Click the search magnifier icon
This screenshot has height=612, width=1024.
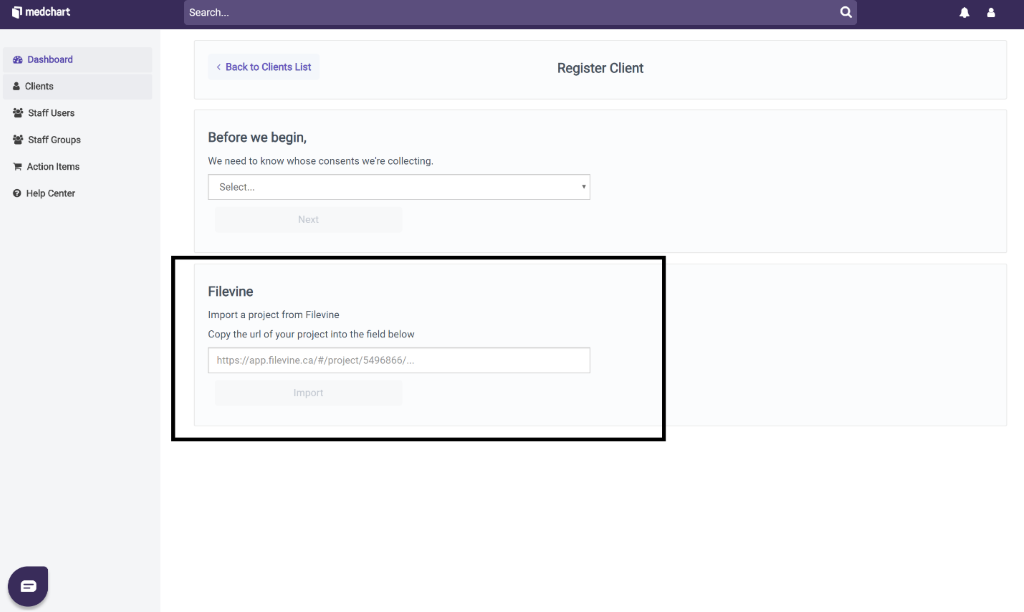pos(845,12)
